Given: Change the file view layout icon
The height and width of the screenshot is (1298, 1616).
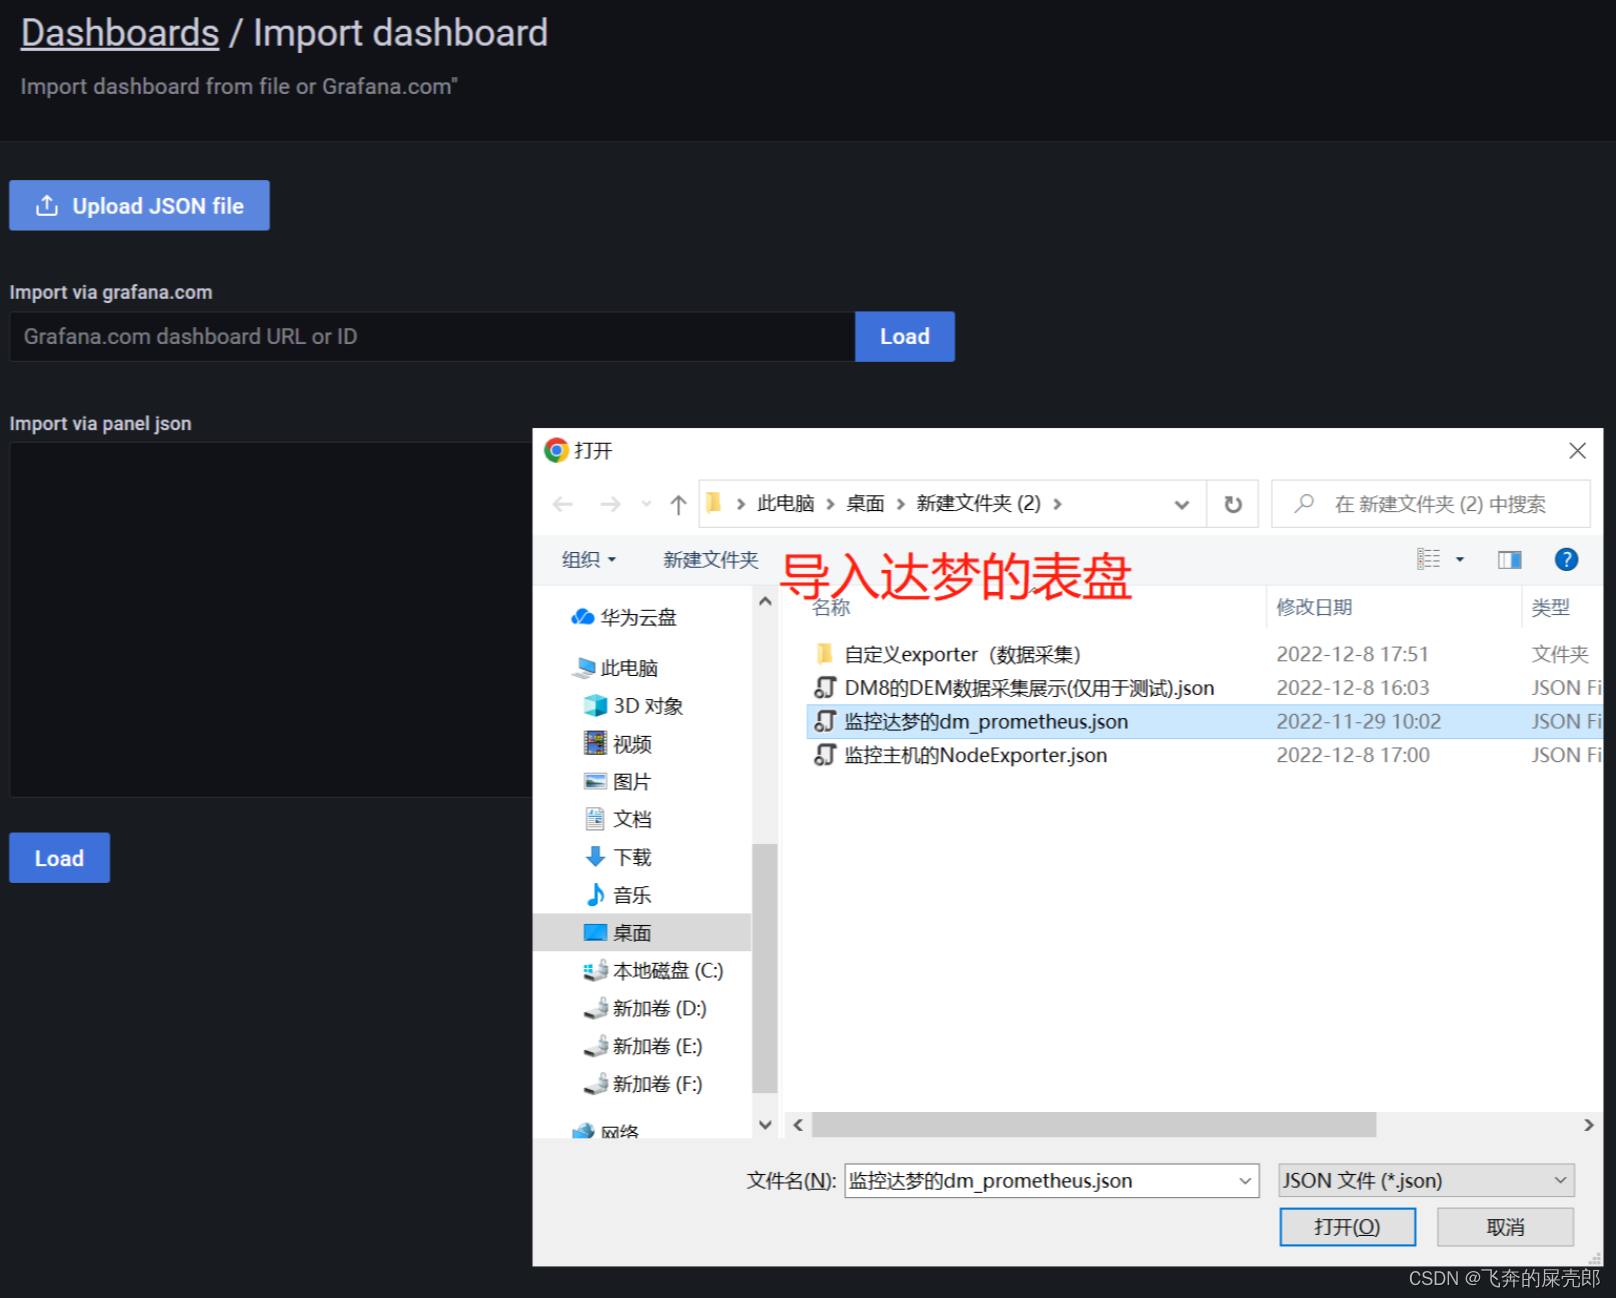Looking at the screenshot, I should coord(1428,559).
